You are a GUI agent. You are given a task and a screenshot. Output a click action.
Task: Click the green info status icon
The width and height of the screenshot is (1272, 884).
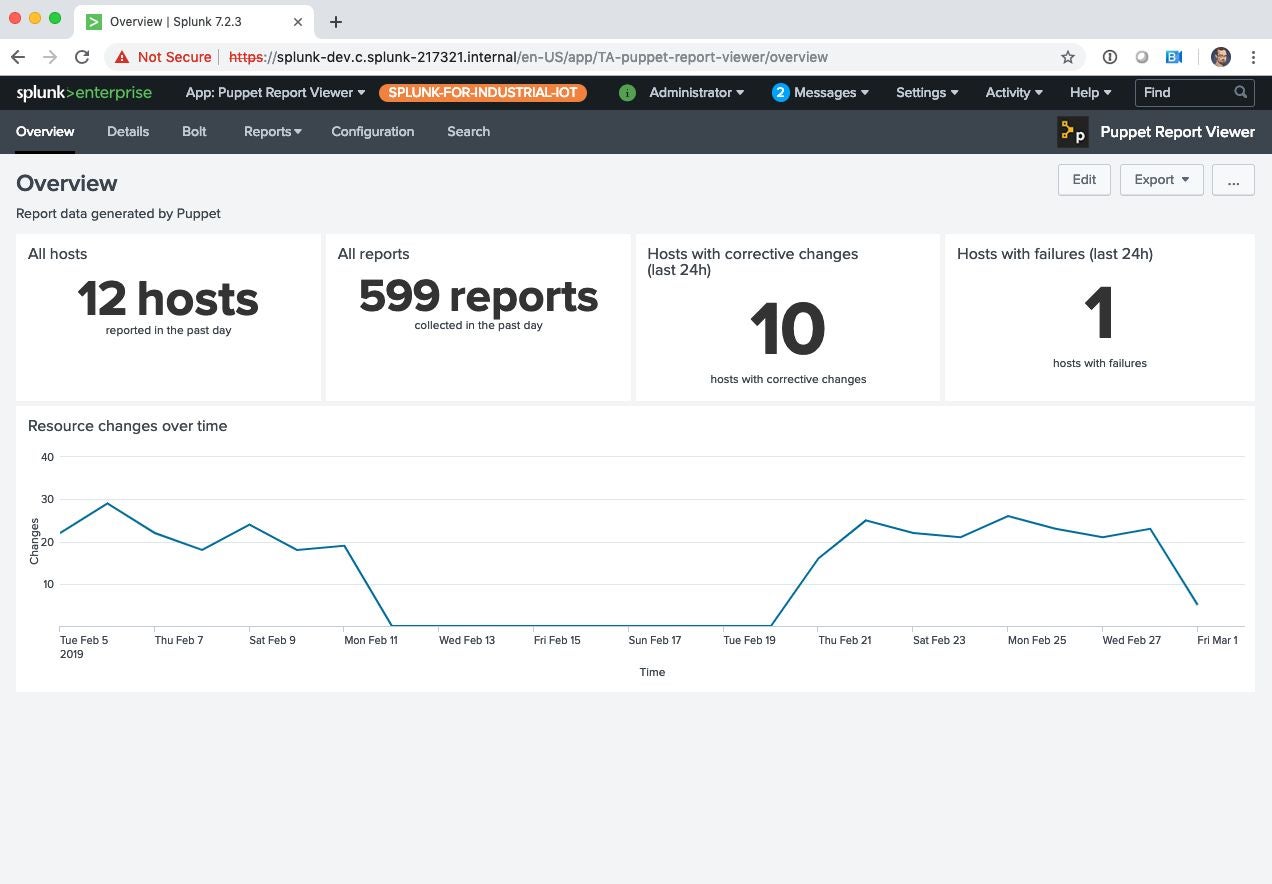pos(627,93)
